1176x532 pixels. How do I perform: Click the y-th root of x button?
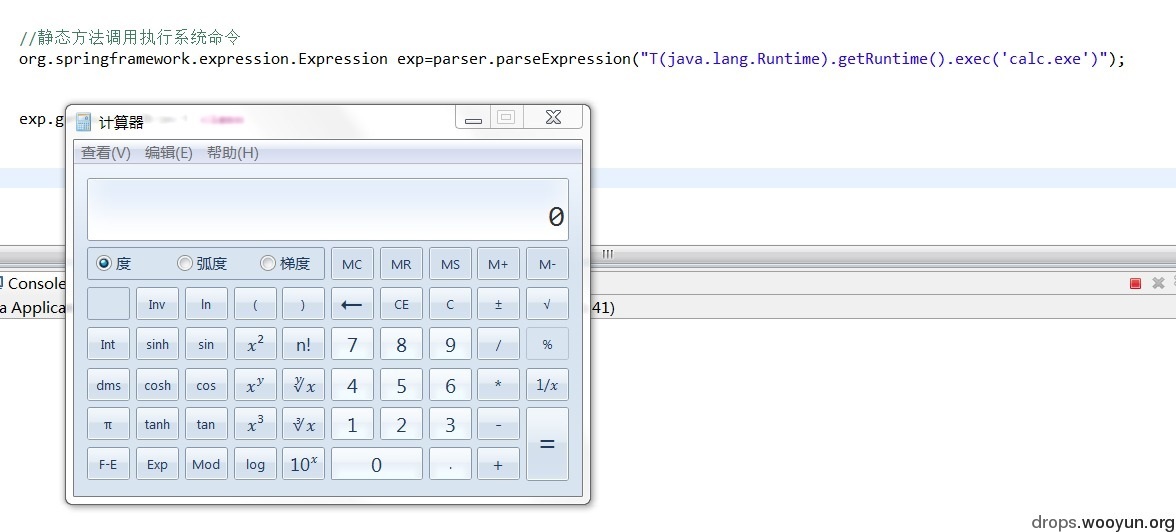[x=303, y=385]
